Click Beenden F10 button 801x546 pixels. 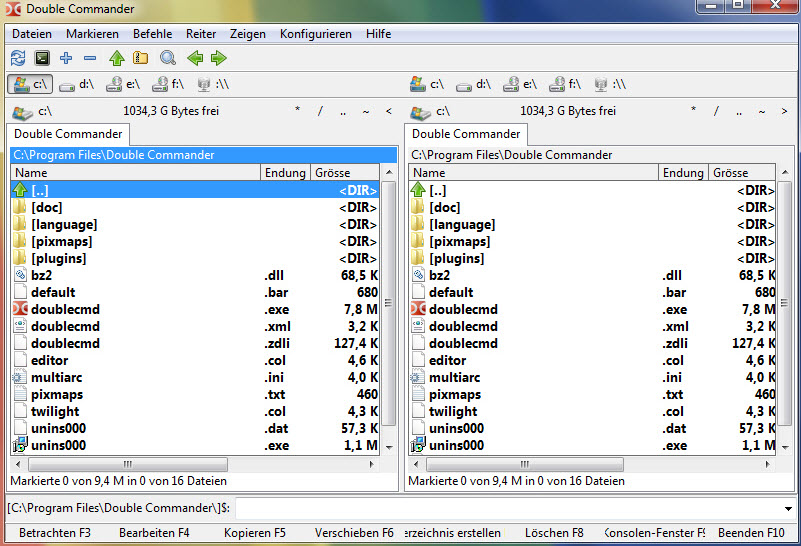point(751,533)
